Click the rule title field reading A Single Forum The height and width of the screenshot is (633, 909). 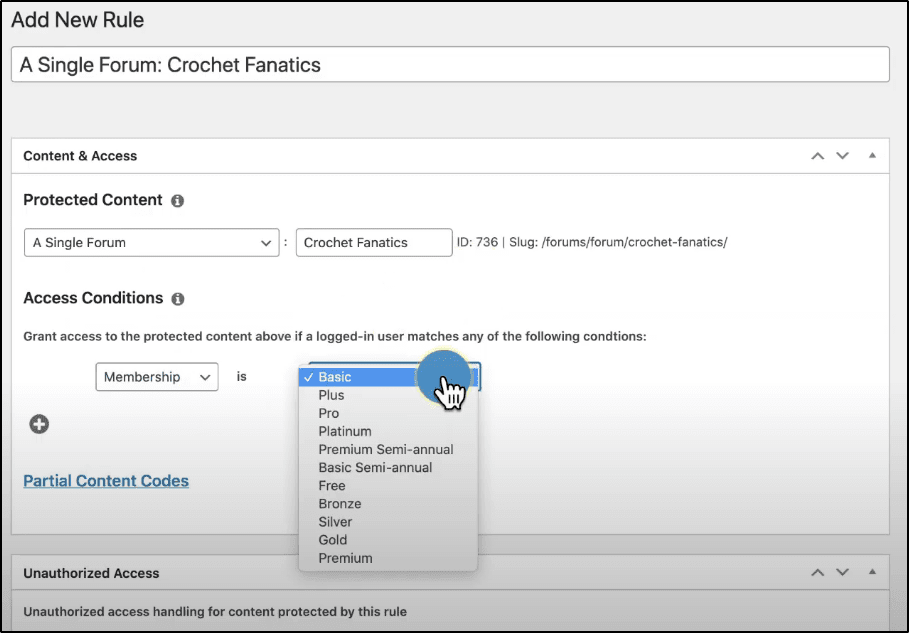450,64
